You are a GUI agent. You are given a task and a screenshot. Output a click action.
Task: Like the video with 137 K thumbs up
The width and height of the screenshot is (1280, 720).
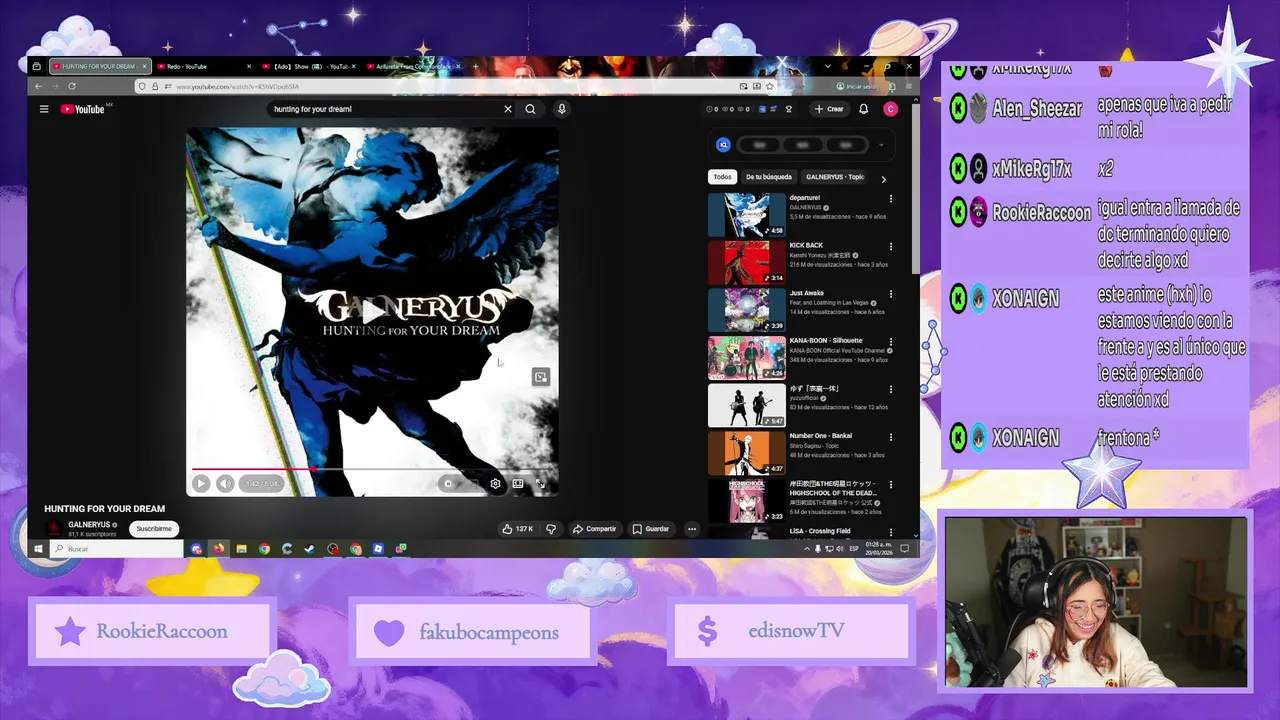click(x=518, y=529)
